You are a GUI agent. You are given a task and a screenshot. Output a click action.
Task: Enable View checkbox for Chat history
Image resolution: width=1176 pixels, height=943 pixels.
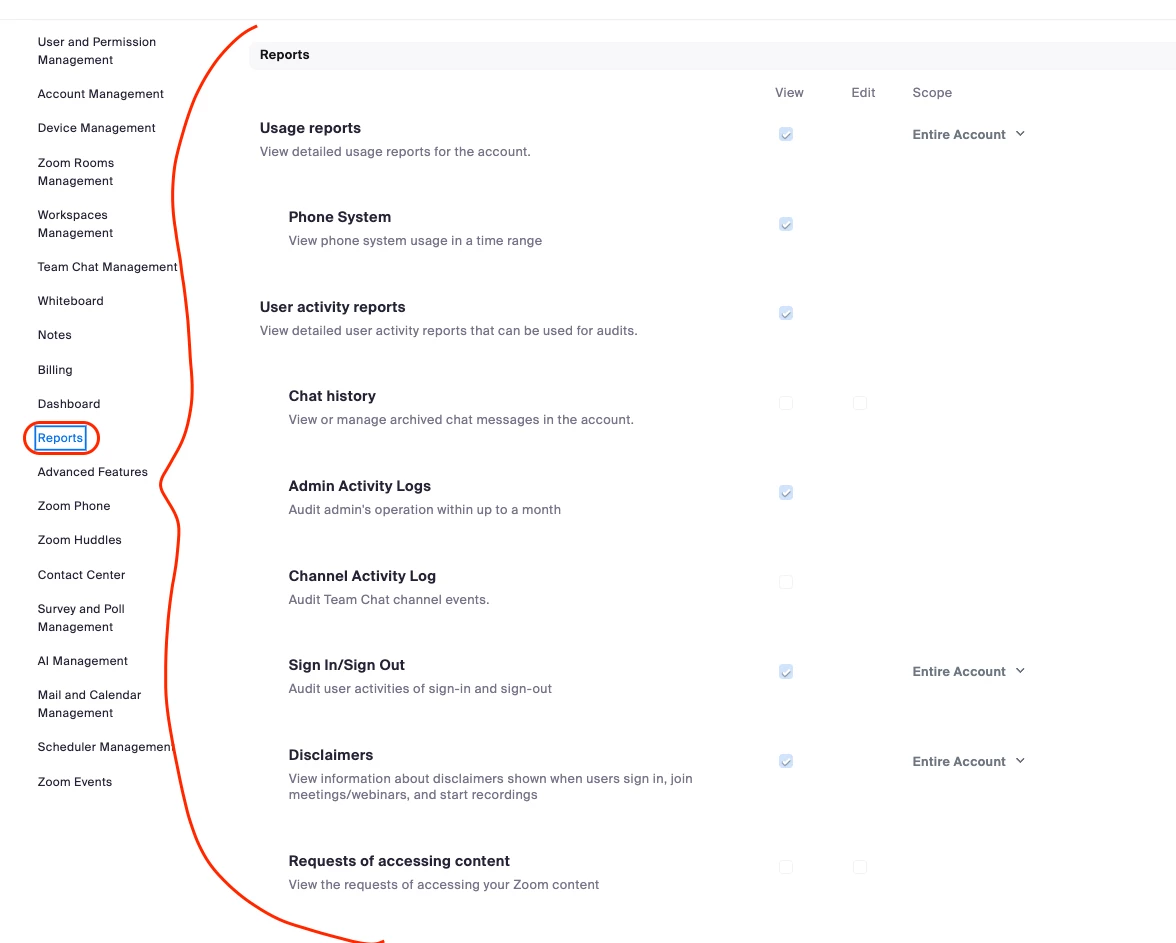(x=786, y=403)
